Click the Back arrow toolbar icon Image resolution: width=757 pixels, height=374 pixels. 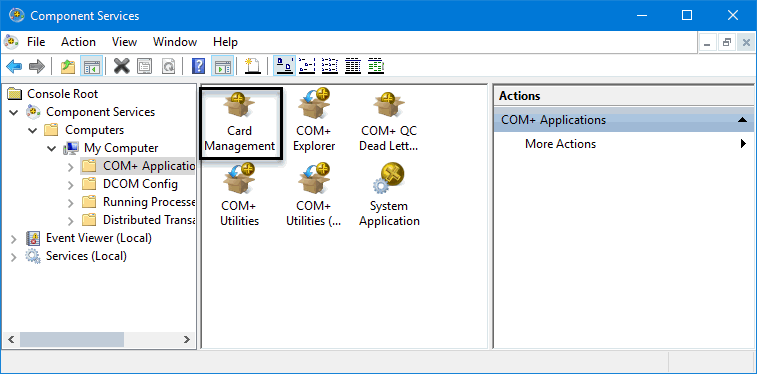point(14,66)
